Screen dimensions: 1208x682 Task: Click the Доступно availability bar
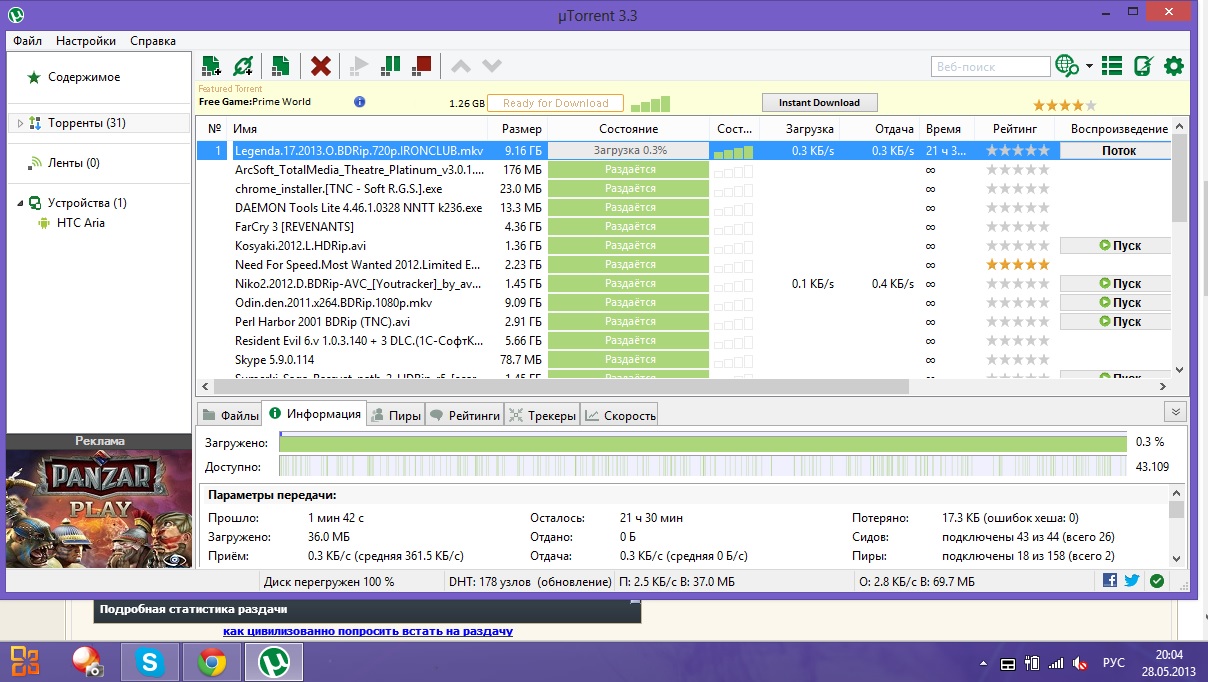point(703,466)
